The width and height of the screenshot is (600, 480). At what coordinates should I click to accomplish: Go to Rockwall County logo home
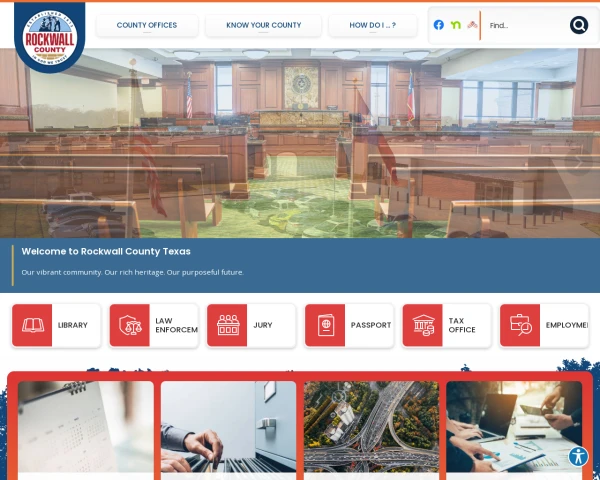[x=50, y=38]
